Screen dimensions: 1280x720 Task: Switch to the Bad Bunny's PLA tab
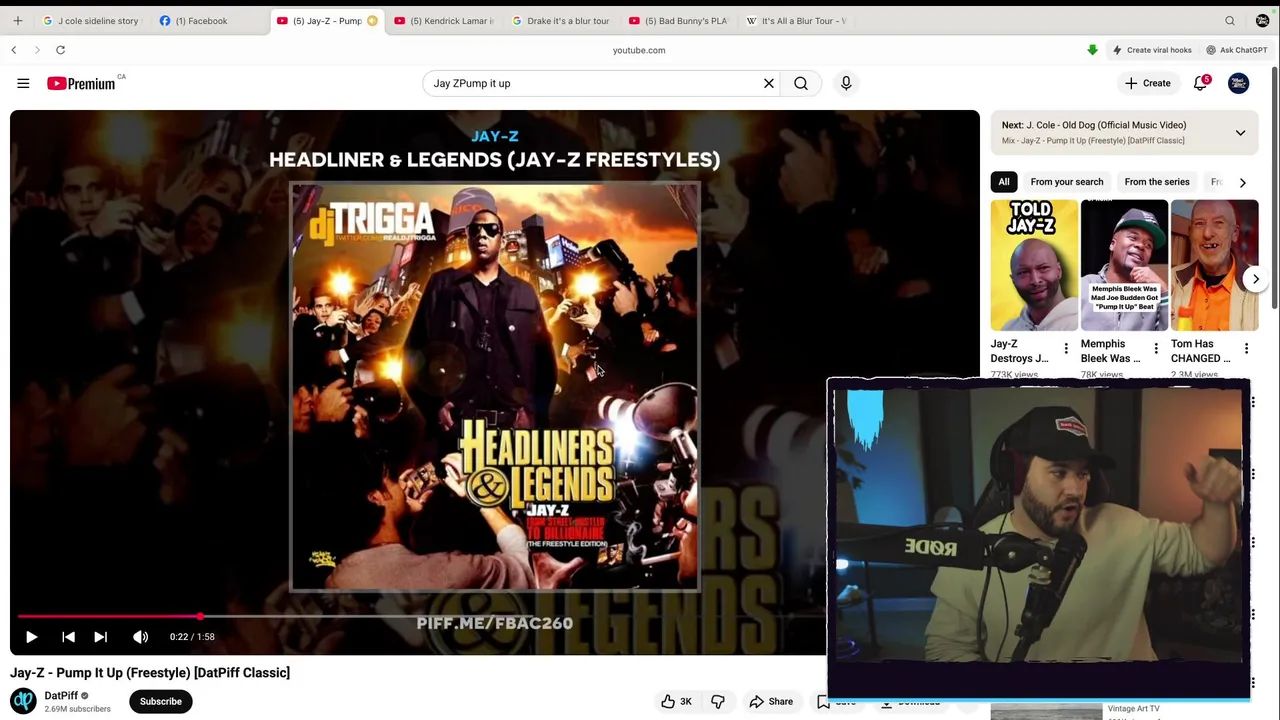point(677,20)
